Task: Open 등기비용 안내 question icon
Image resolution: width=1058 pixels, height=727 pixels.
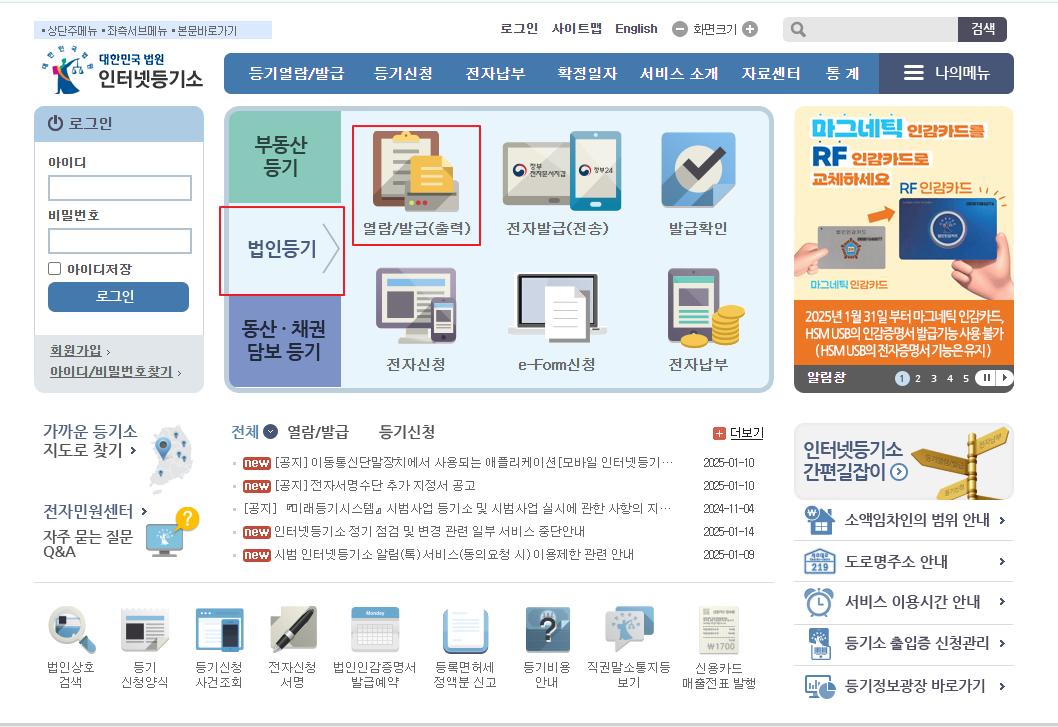Action: coord(547,630)
